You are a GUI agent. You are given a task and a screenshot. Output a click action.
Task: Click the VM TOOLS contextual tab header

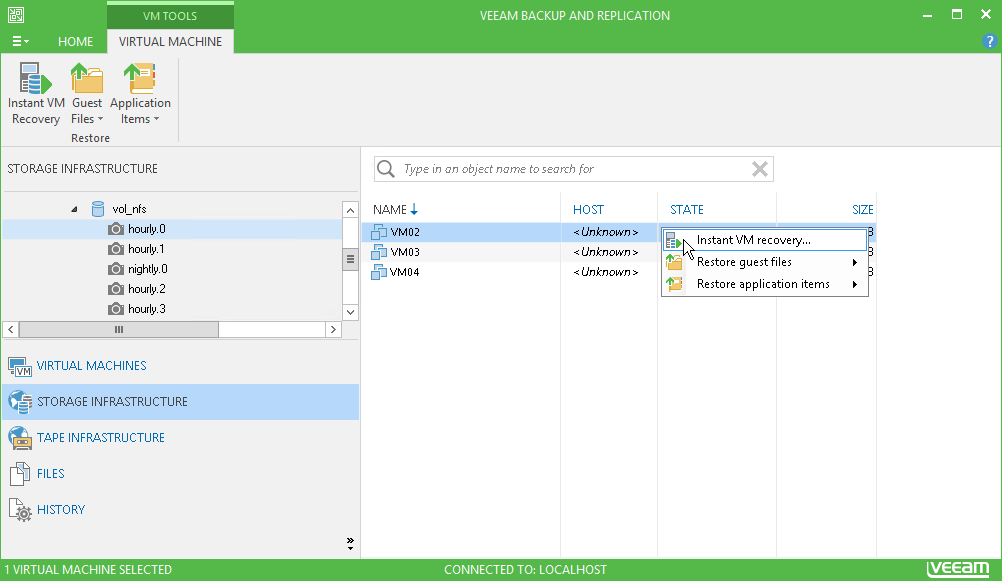[170, 16]
